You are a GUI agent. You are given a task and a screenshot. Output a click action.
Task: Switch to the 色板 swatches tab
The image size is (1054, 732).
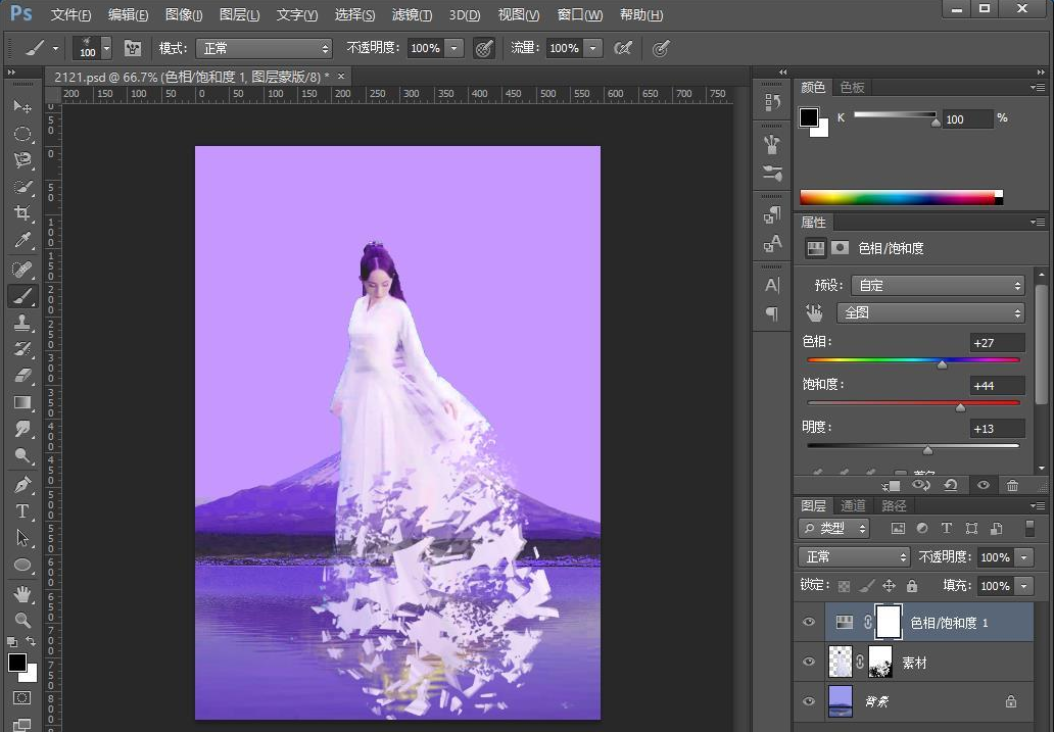point(853,88)
